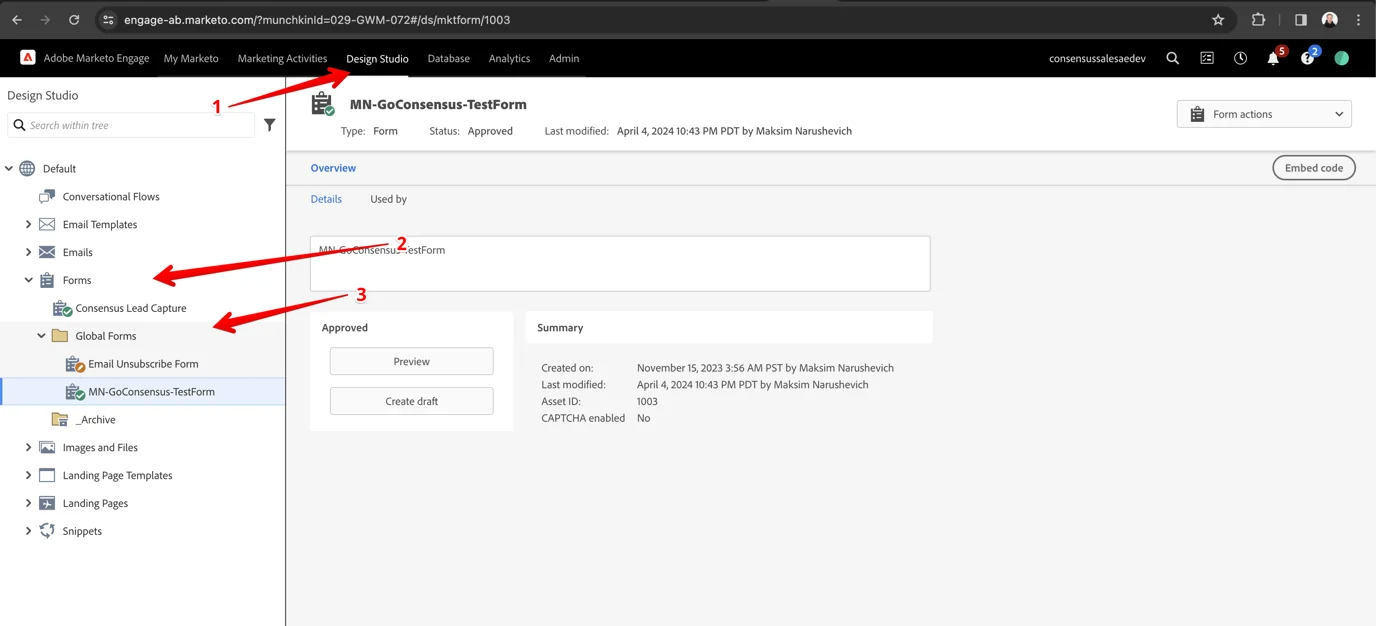The height and width of the screenshot is (626, 1376).
Task: Open the global search magnifier icon
Action: pyautogui.click(x=1173, y=58)
